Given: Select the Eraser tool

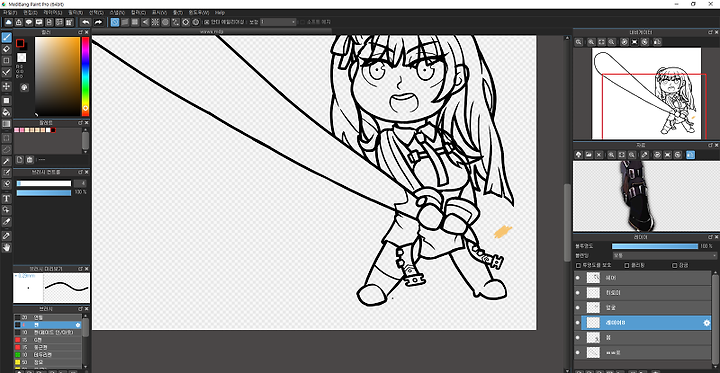Looking at the screenshot, I should click(x=6, y=49).
